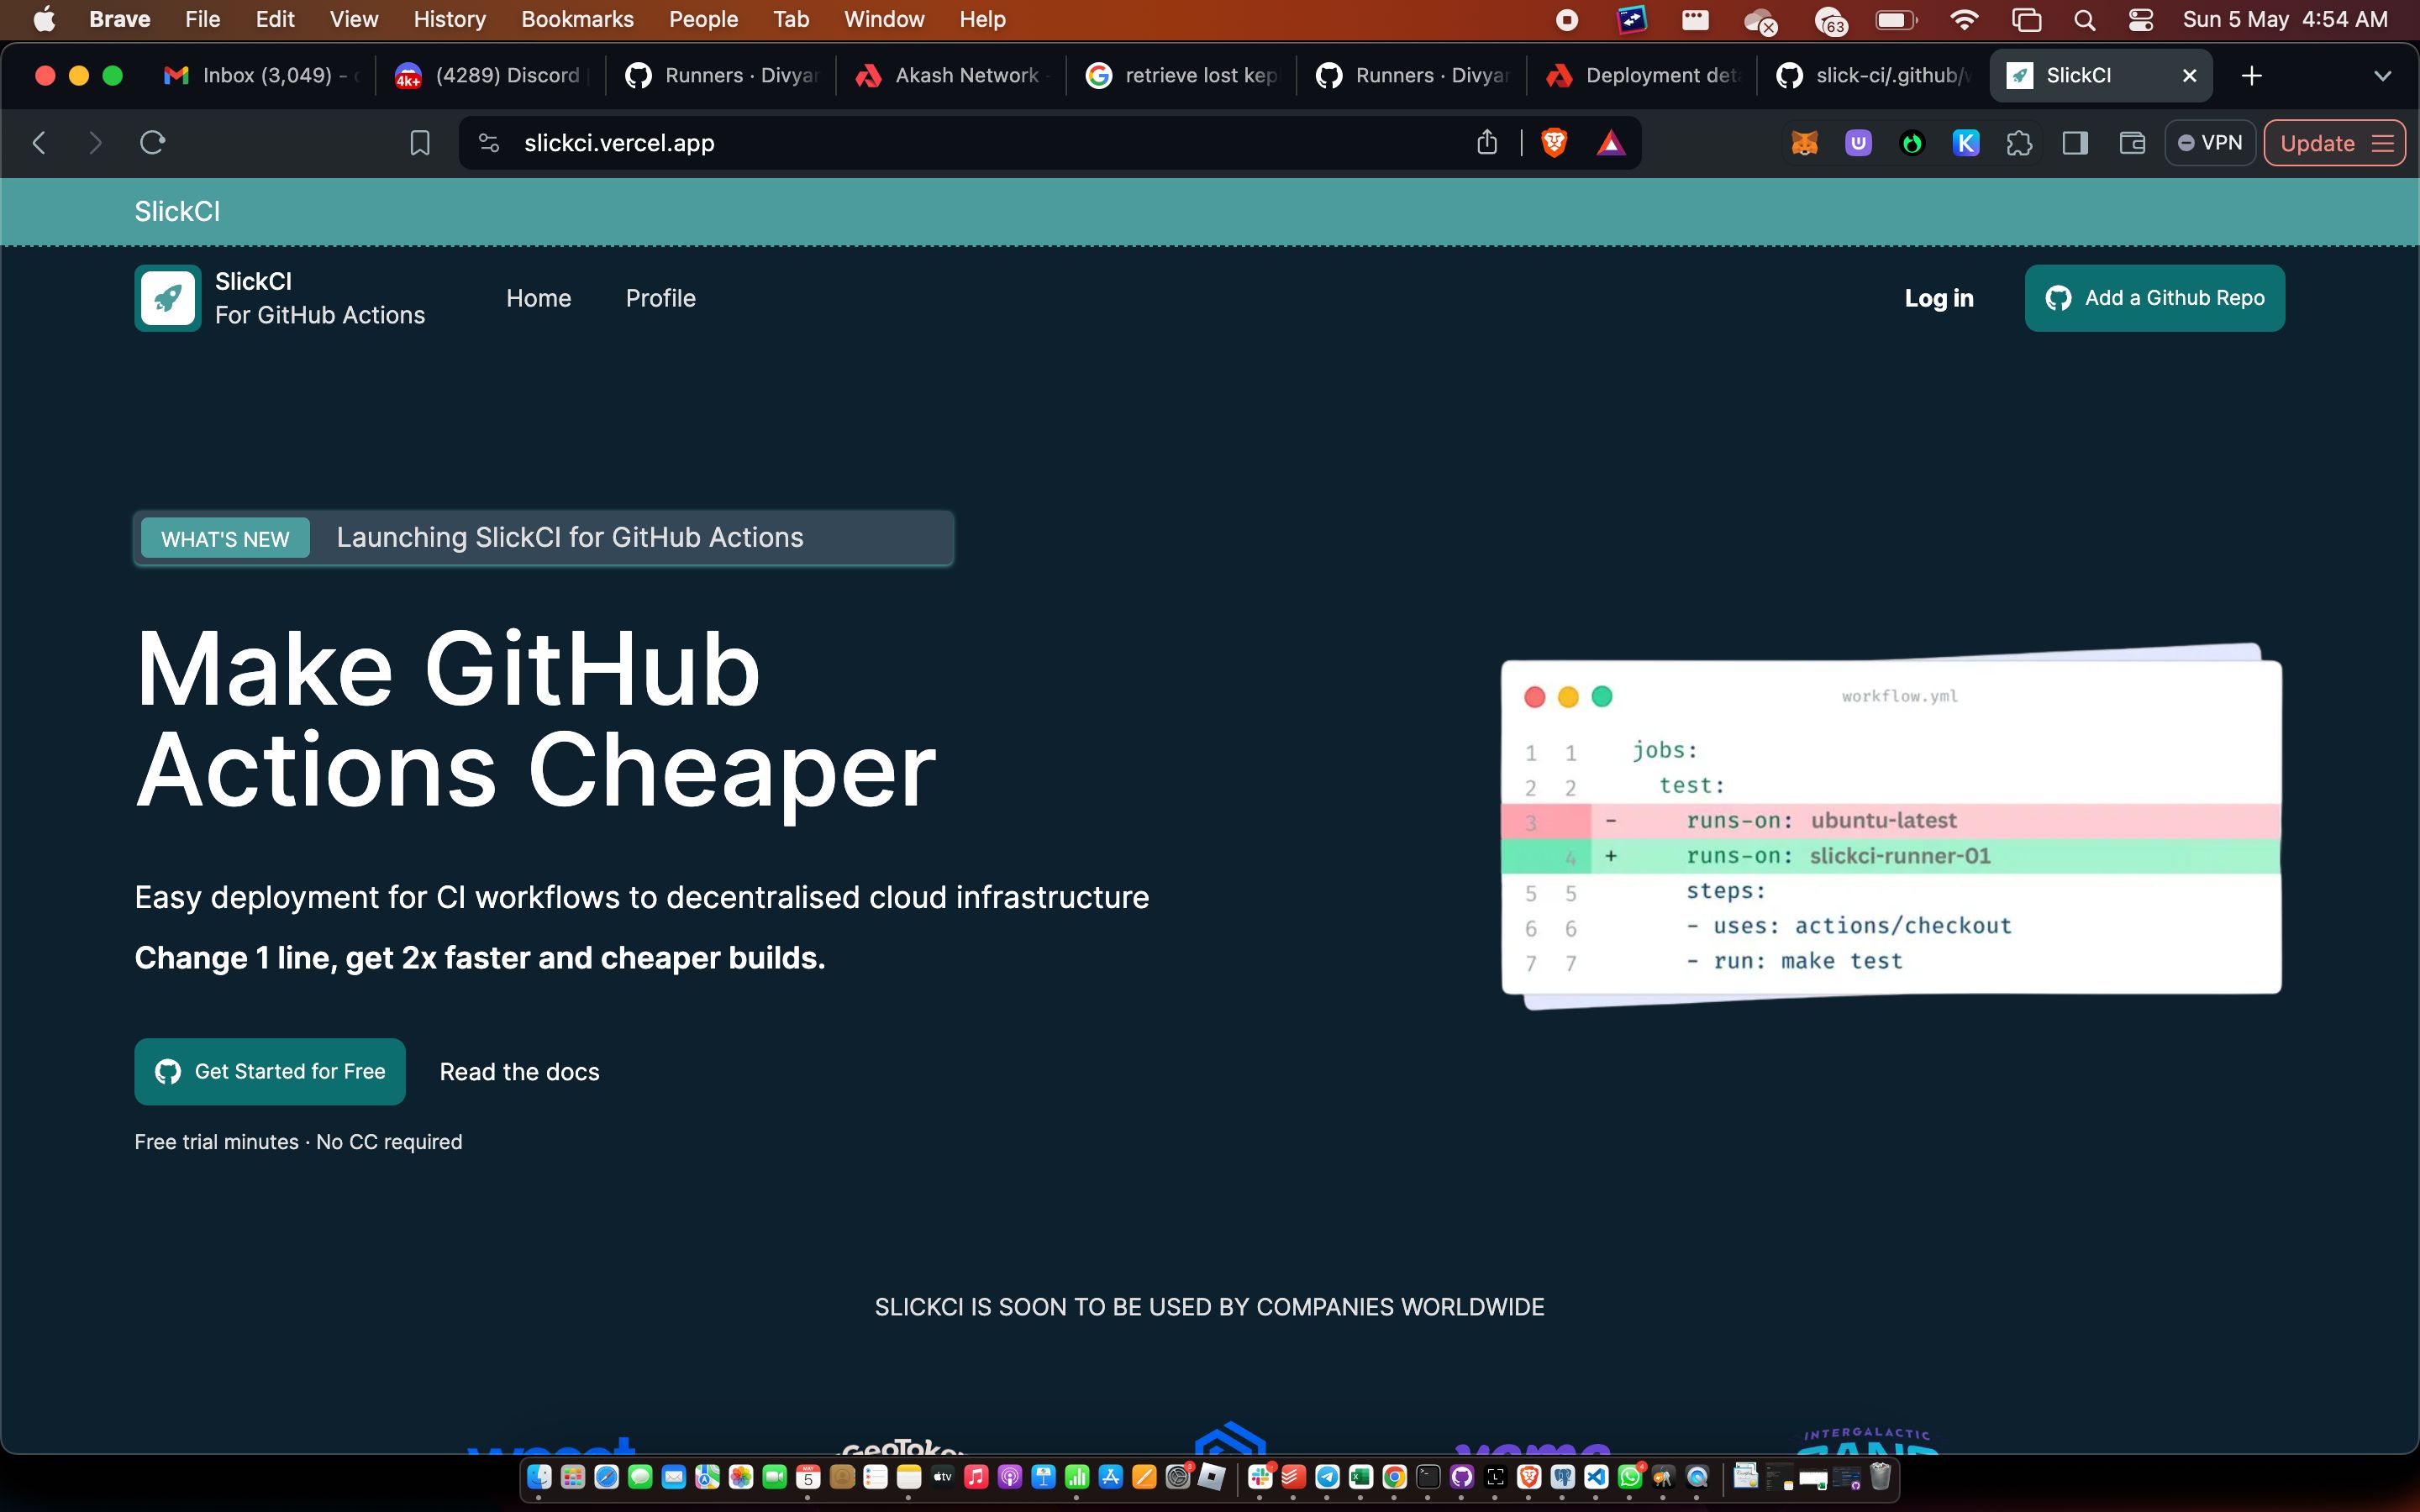Open site settings icon in address bar

(489, 143)
